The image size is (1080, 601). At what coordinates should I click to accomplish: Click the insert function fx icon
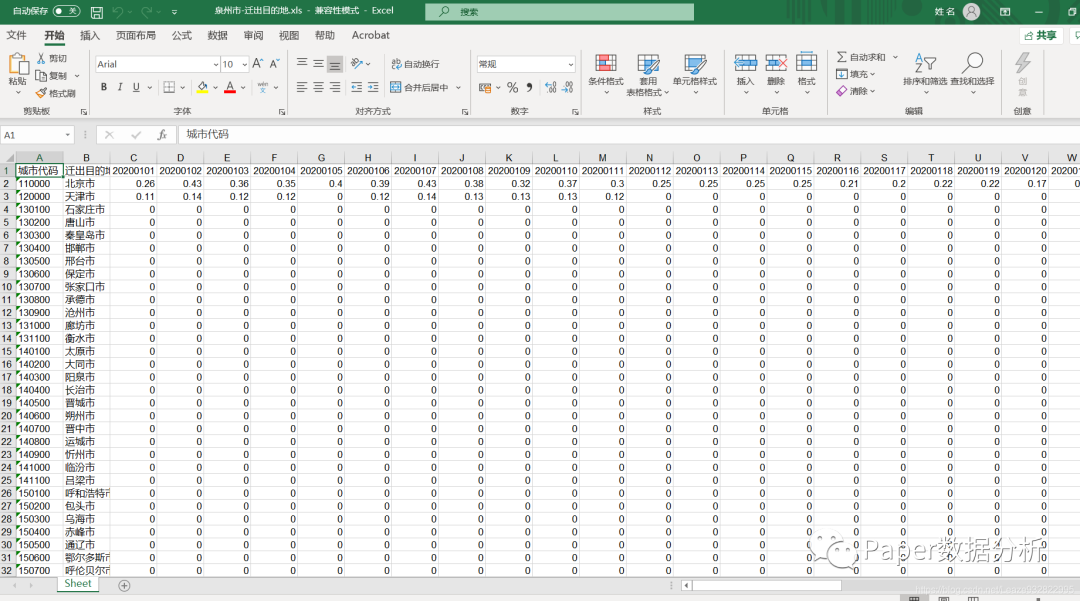tap(162, 135)
